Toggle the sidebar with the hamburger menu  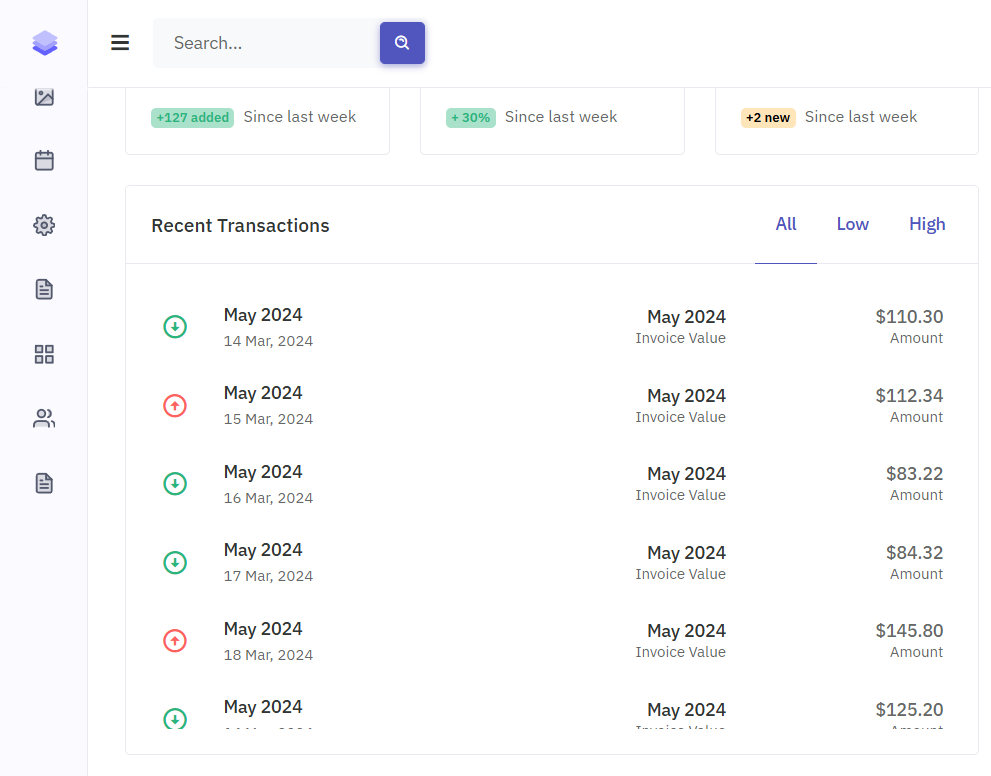point(120,43)
